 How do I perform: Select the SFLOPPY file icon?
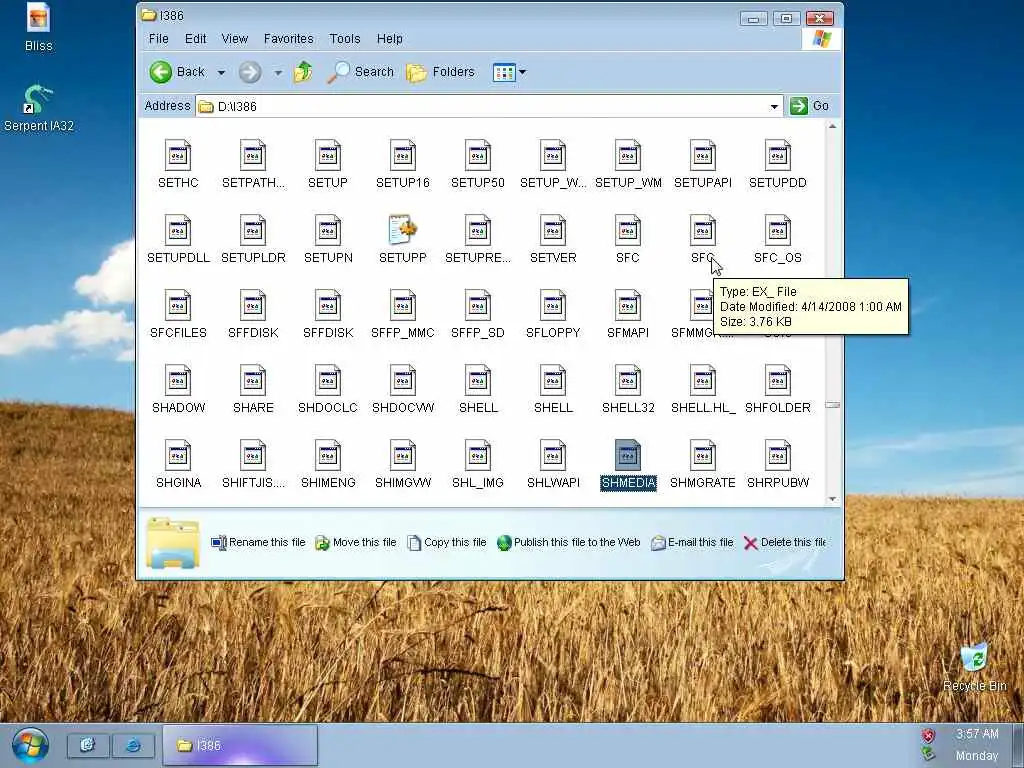point(552,306)
